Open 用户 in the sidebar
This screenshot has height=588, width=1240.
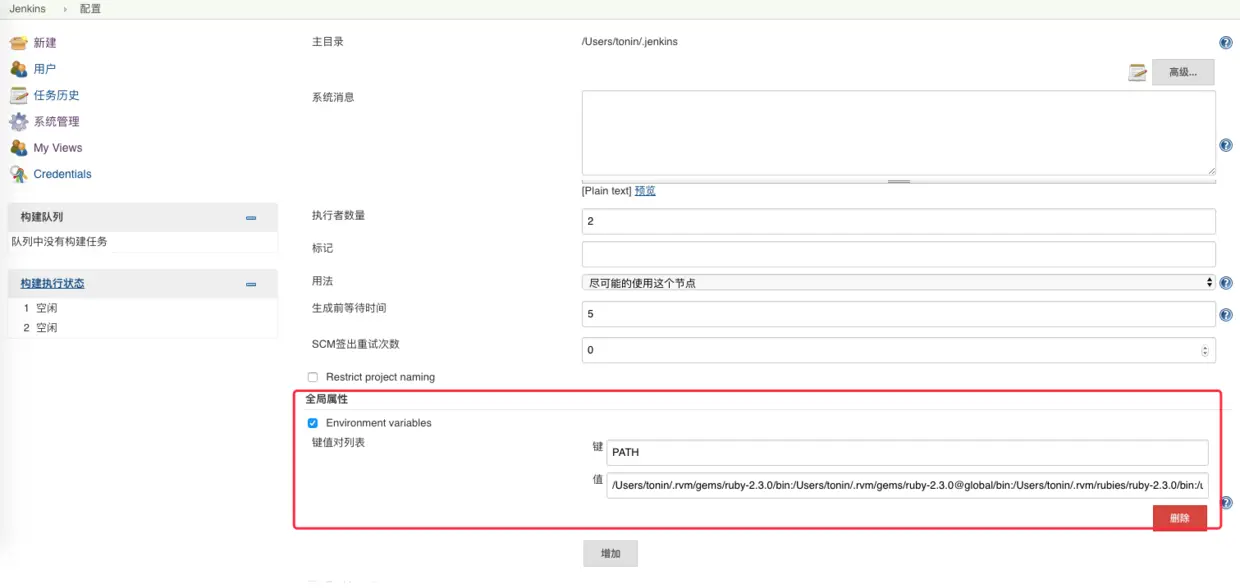(x=45, y=69)
